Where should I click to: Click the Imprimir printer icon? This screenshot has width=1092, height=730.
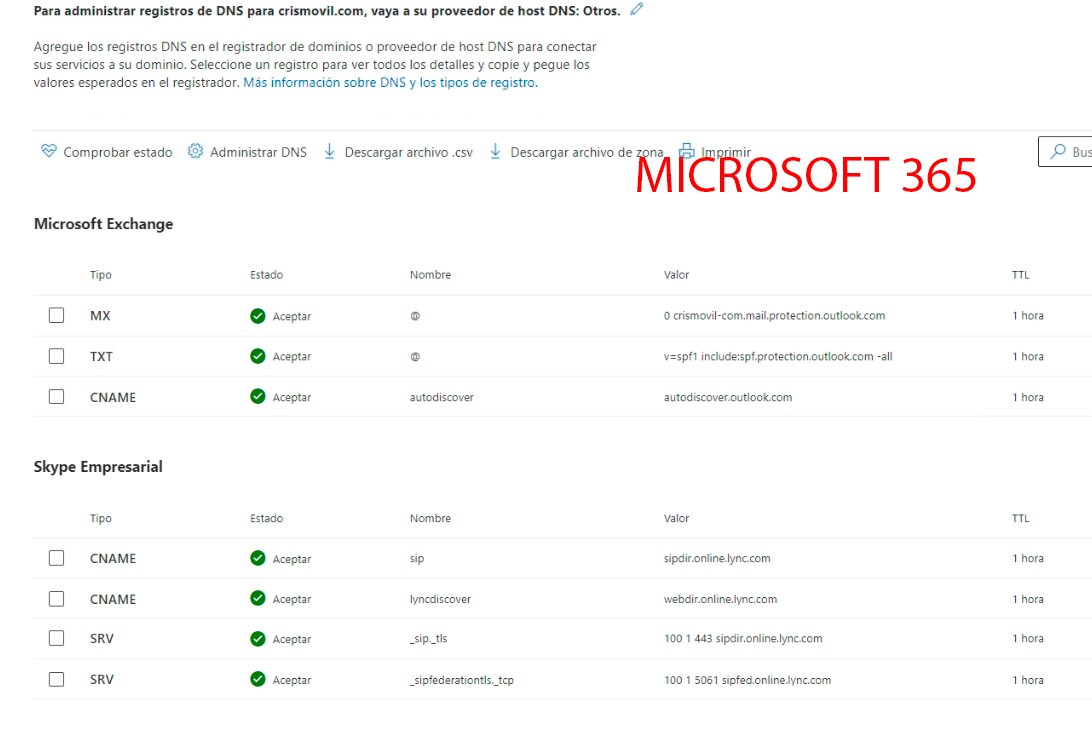pyautogui.click(x=686, y=152)
